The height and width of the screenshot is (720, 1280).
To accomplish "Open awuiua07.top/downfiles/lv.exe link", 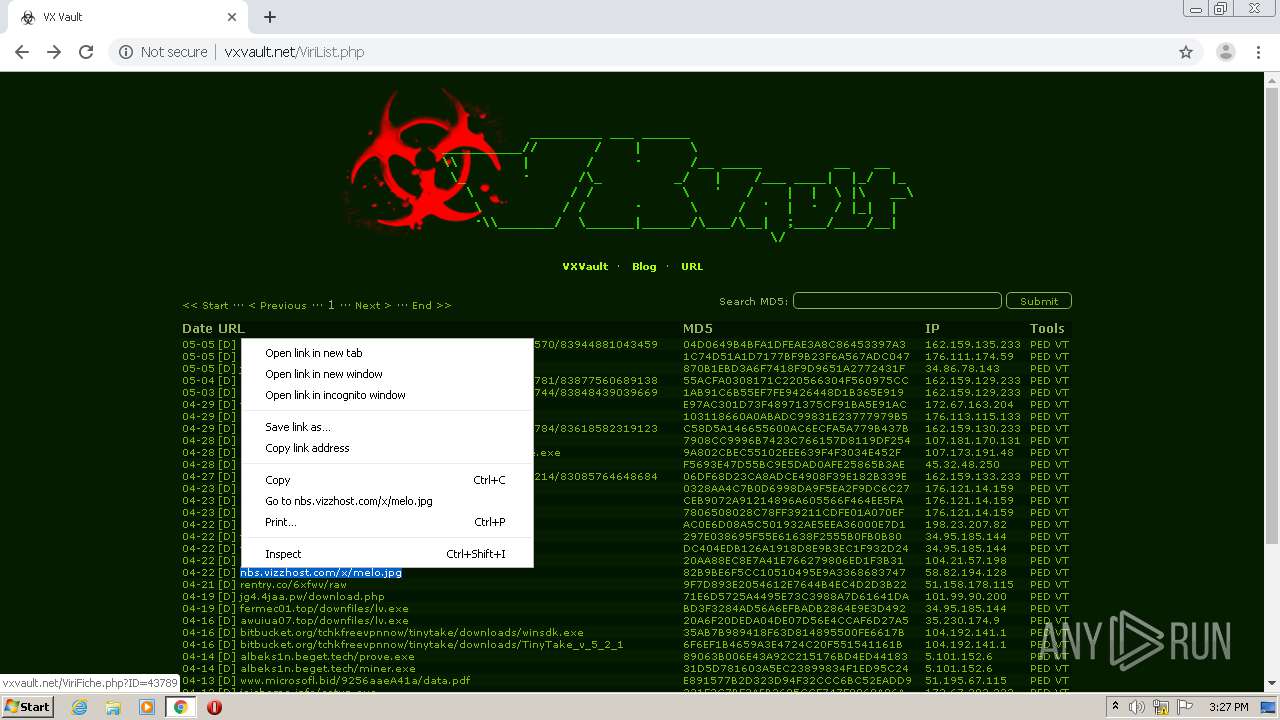I will pos(324,621).
